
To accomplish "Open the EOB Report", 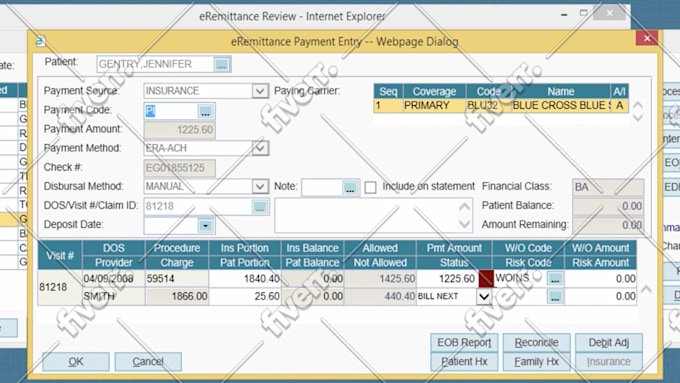I will click(x=464, y=343).
